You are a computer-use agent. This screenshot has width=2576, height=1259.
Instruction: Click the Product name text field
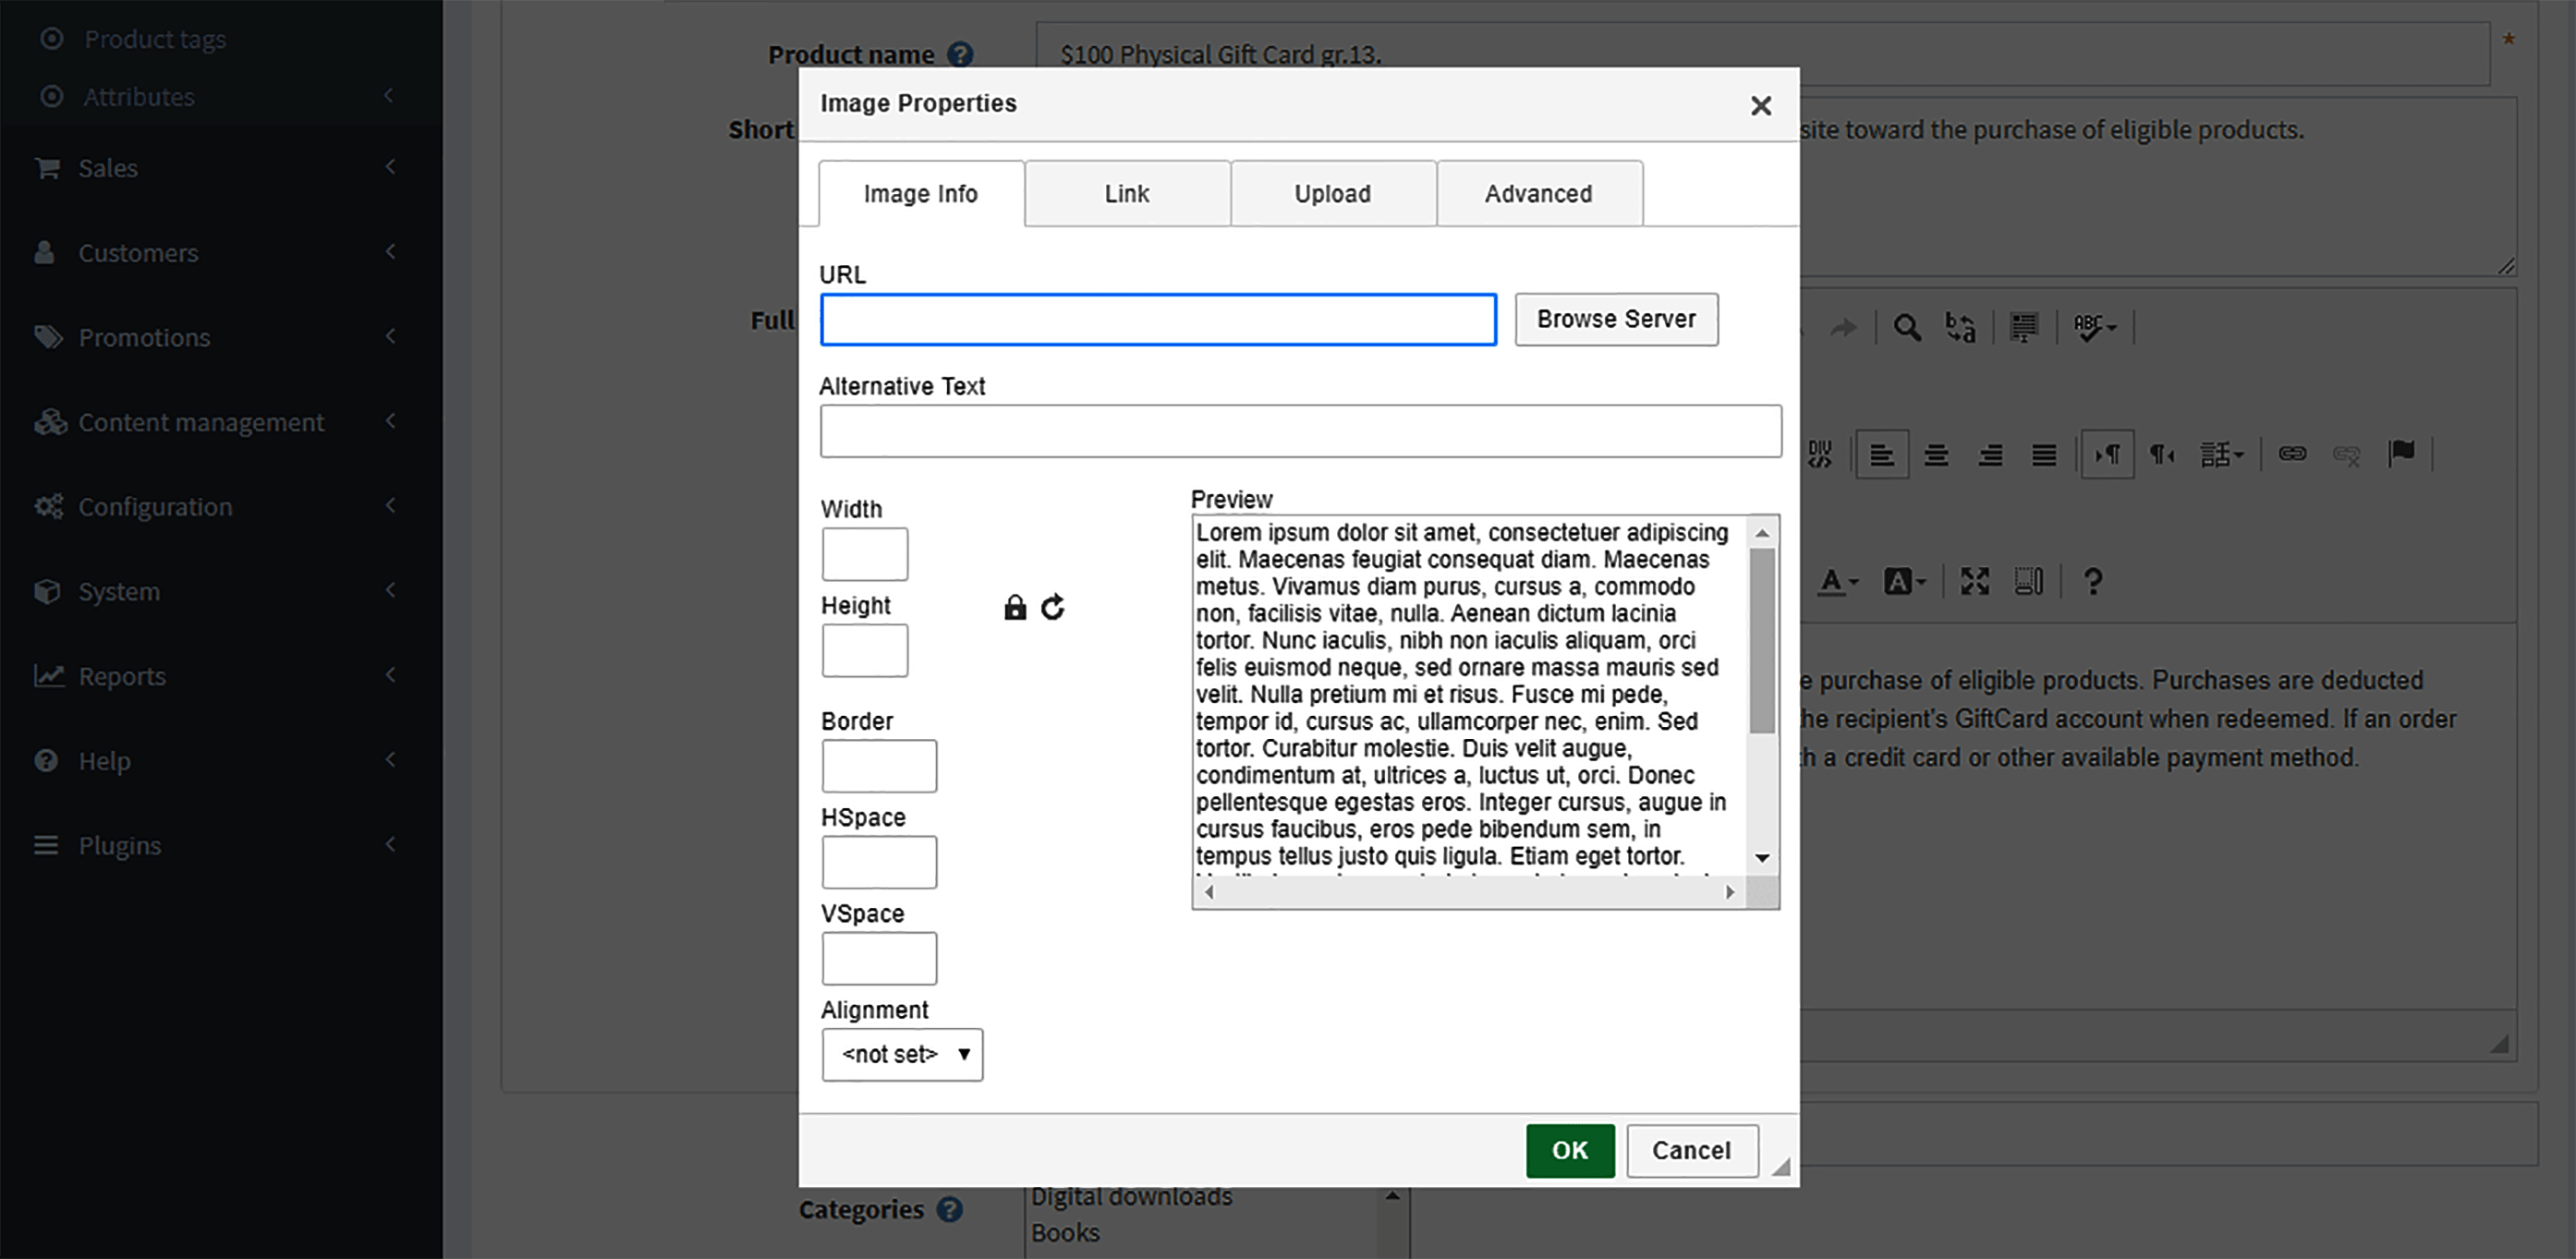pyautogui.click(x=1762, y=54)
